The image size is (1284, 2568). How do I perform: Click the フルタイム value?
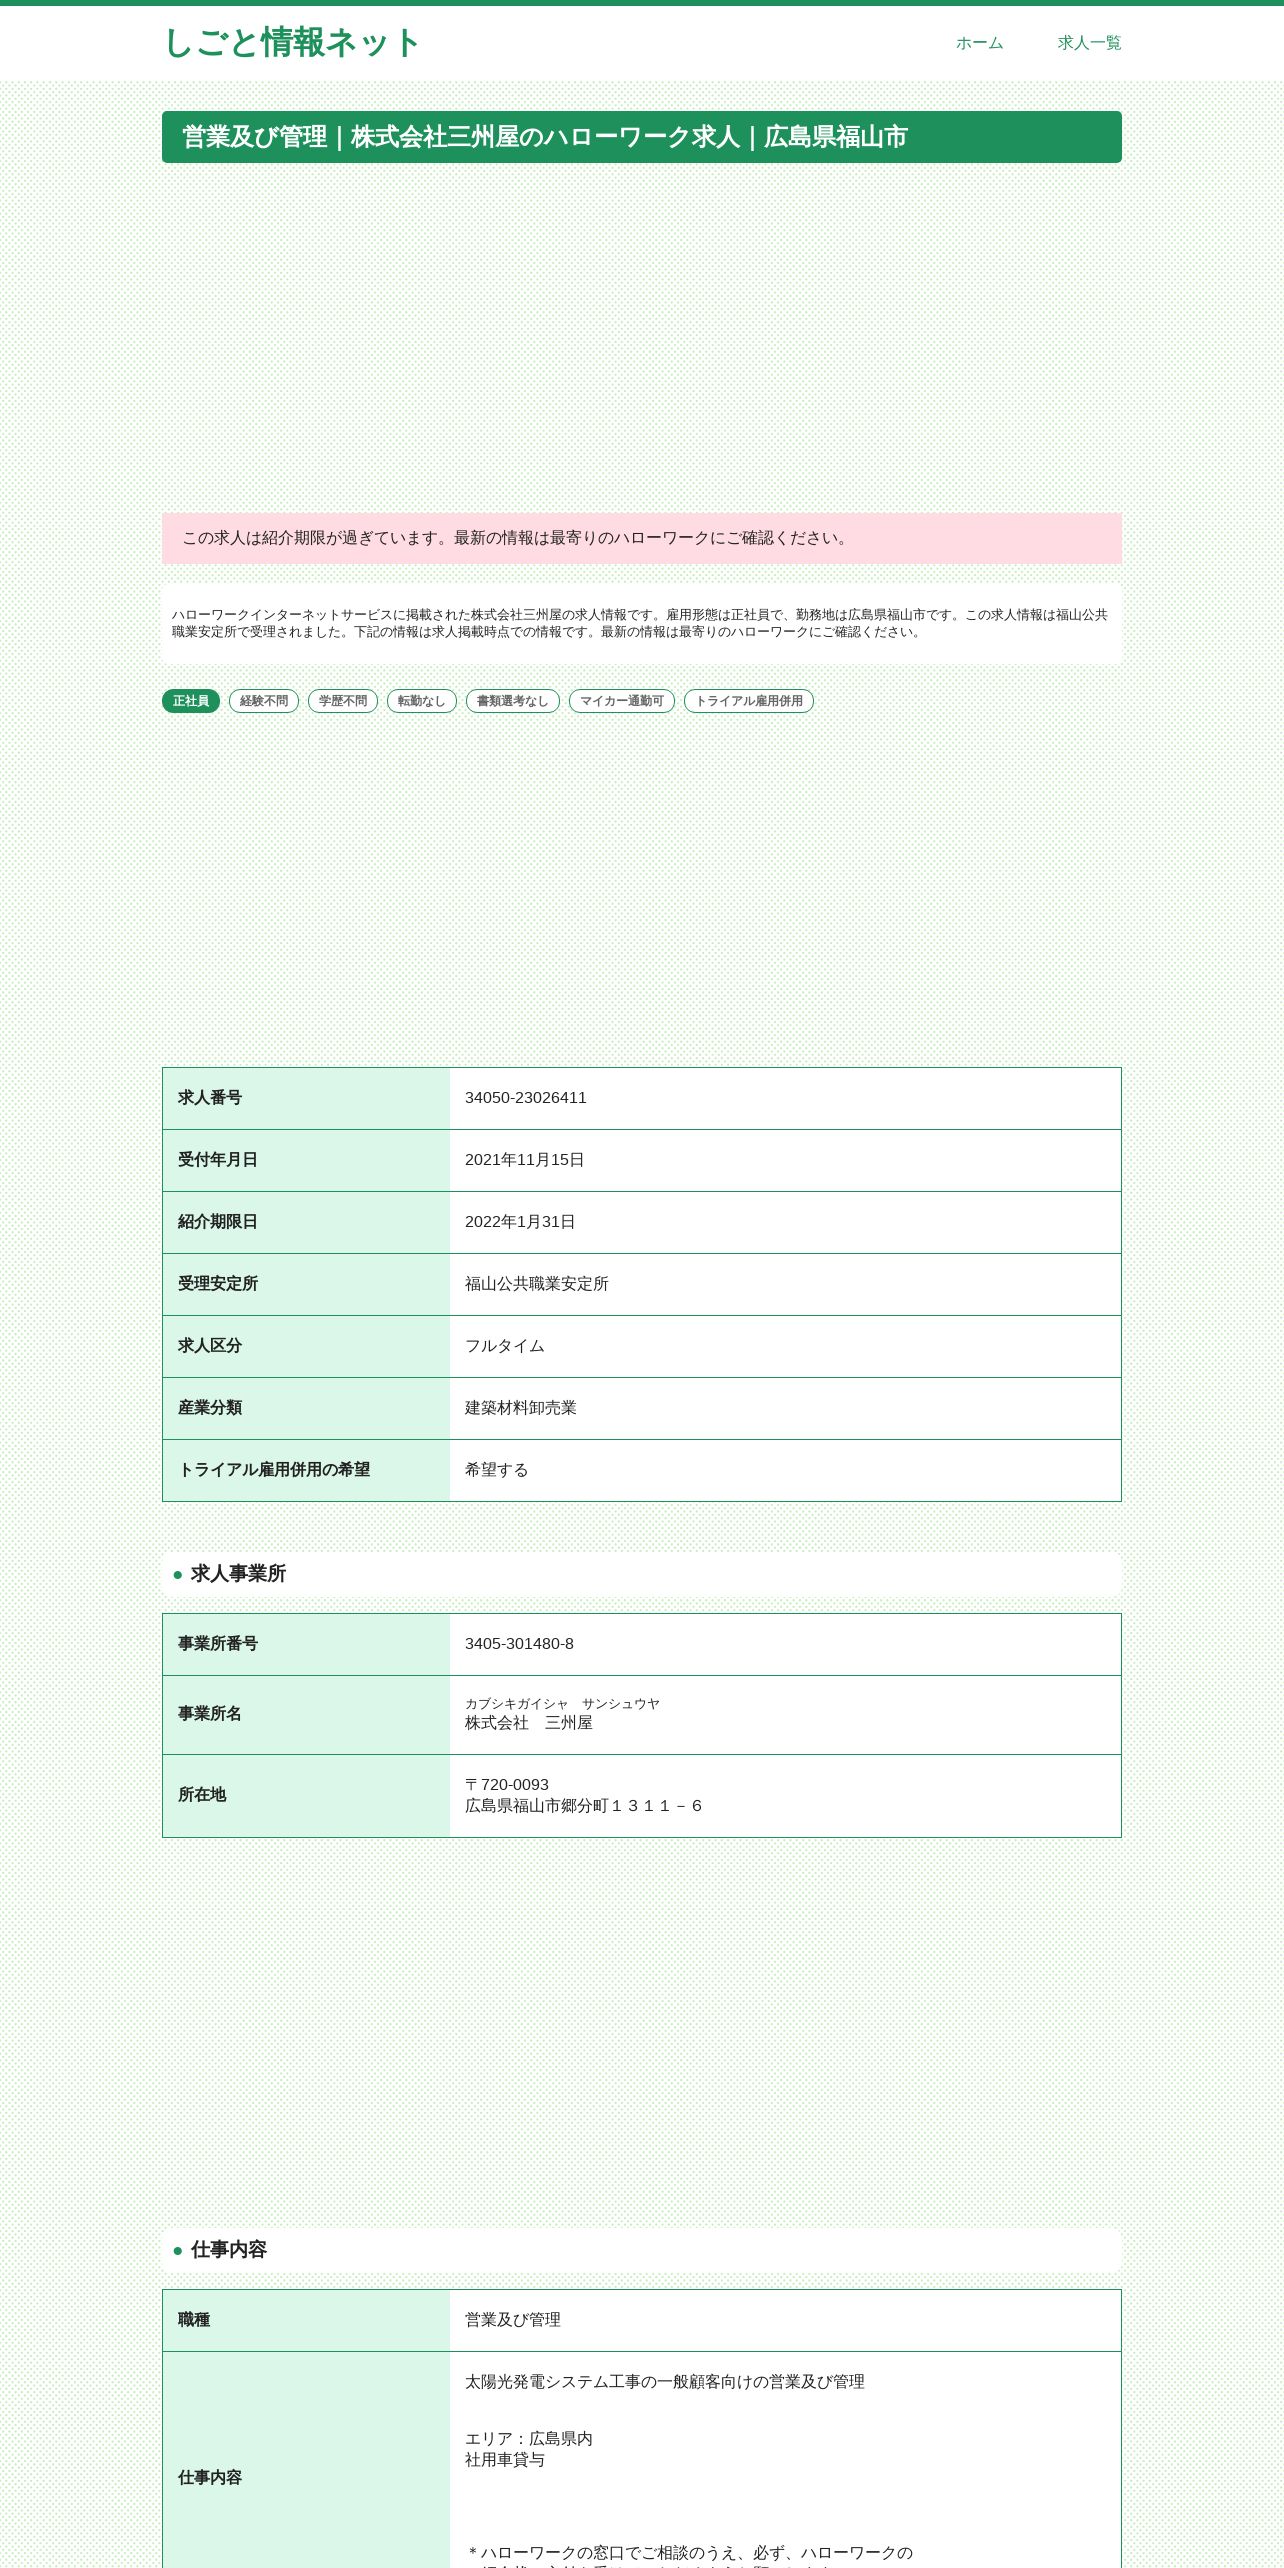coord(505,1346)
